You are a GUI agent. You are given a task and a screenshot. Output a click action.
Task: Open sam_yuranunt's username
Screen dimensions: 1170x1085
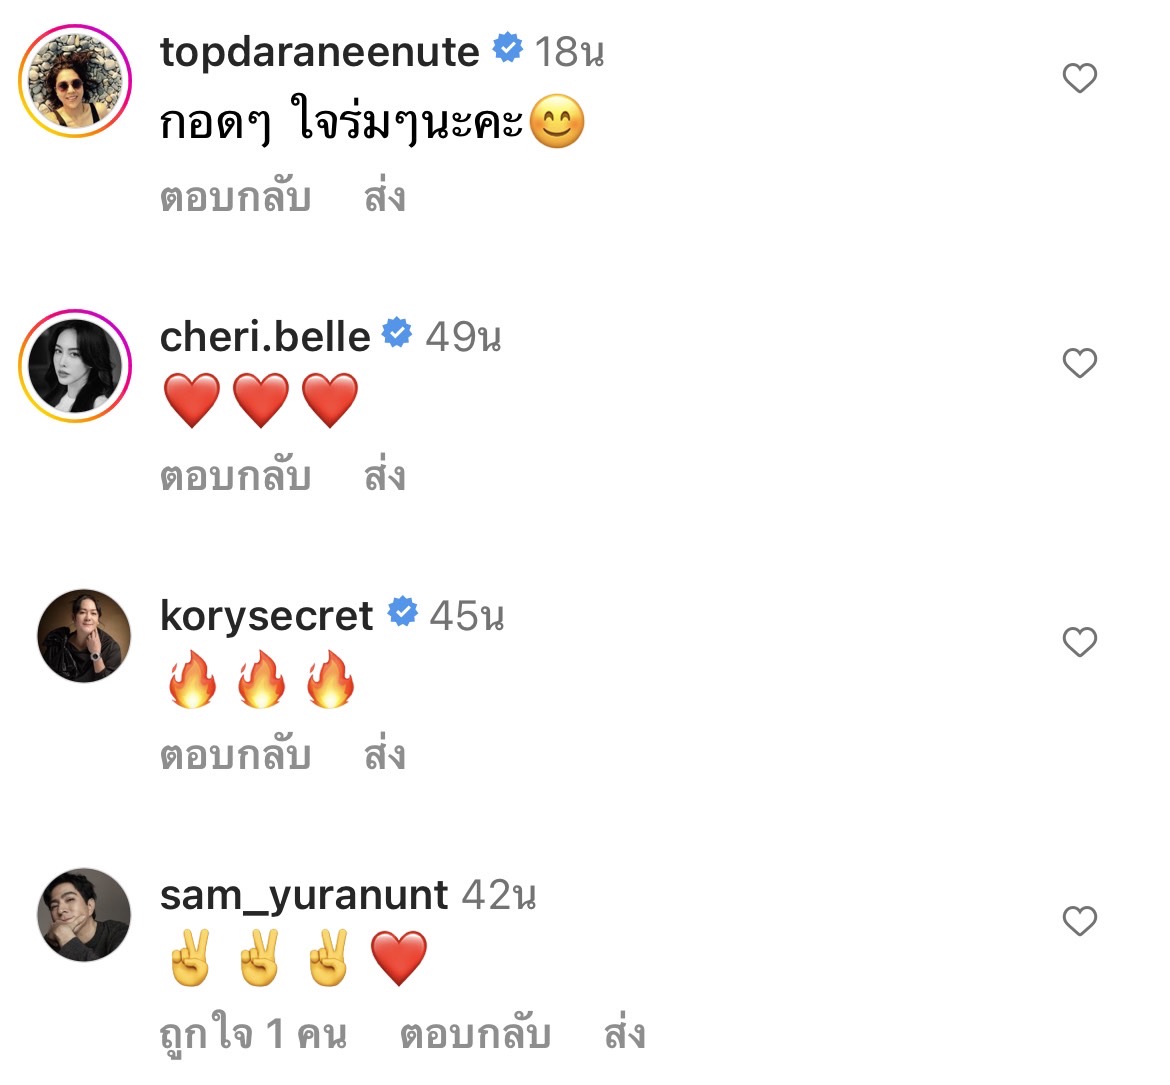[x=303, y=896]
